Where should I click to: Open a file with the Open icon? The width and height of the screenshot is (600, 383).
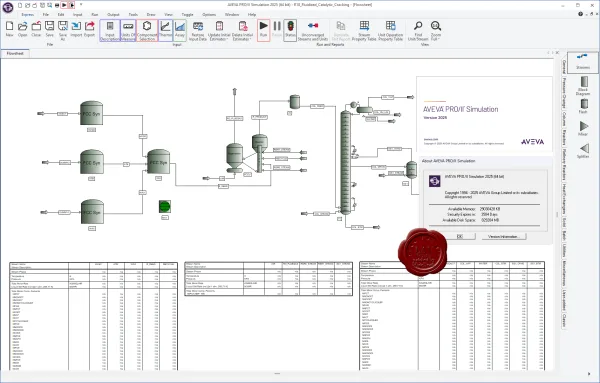(x=23, y=29)
